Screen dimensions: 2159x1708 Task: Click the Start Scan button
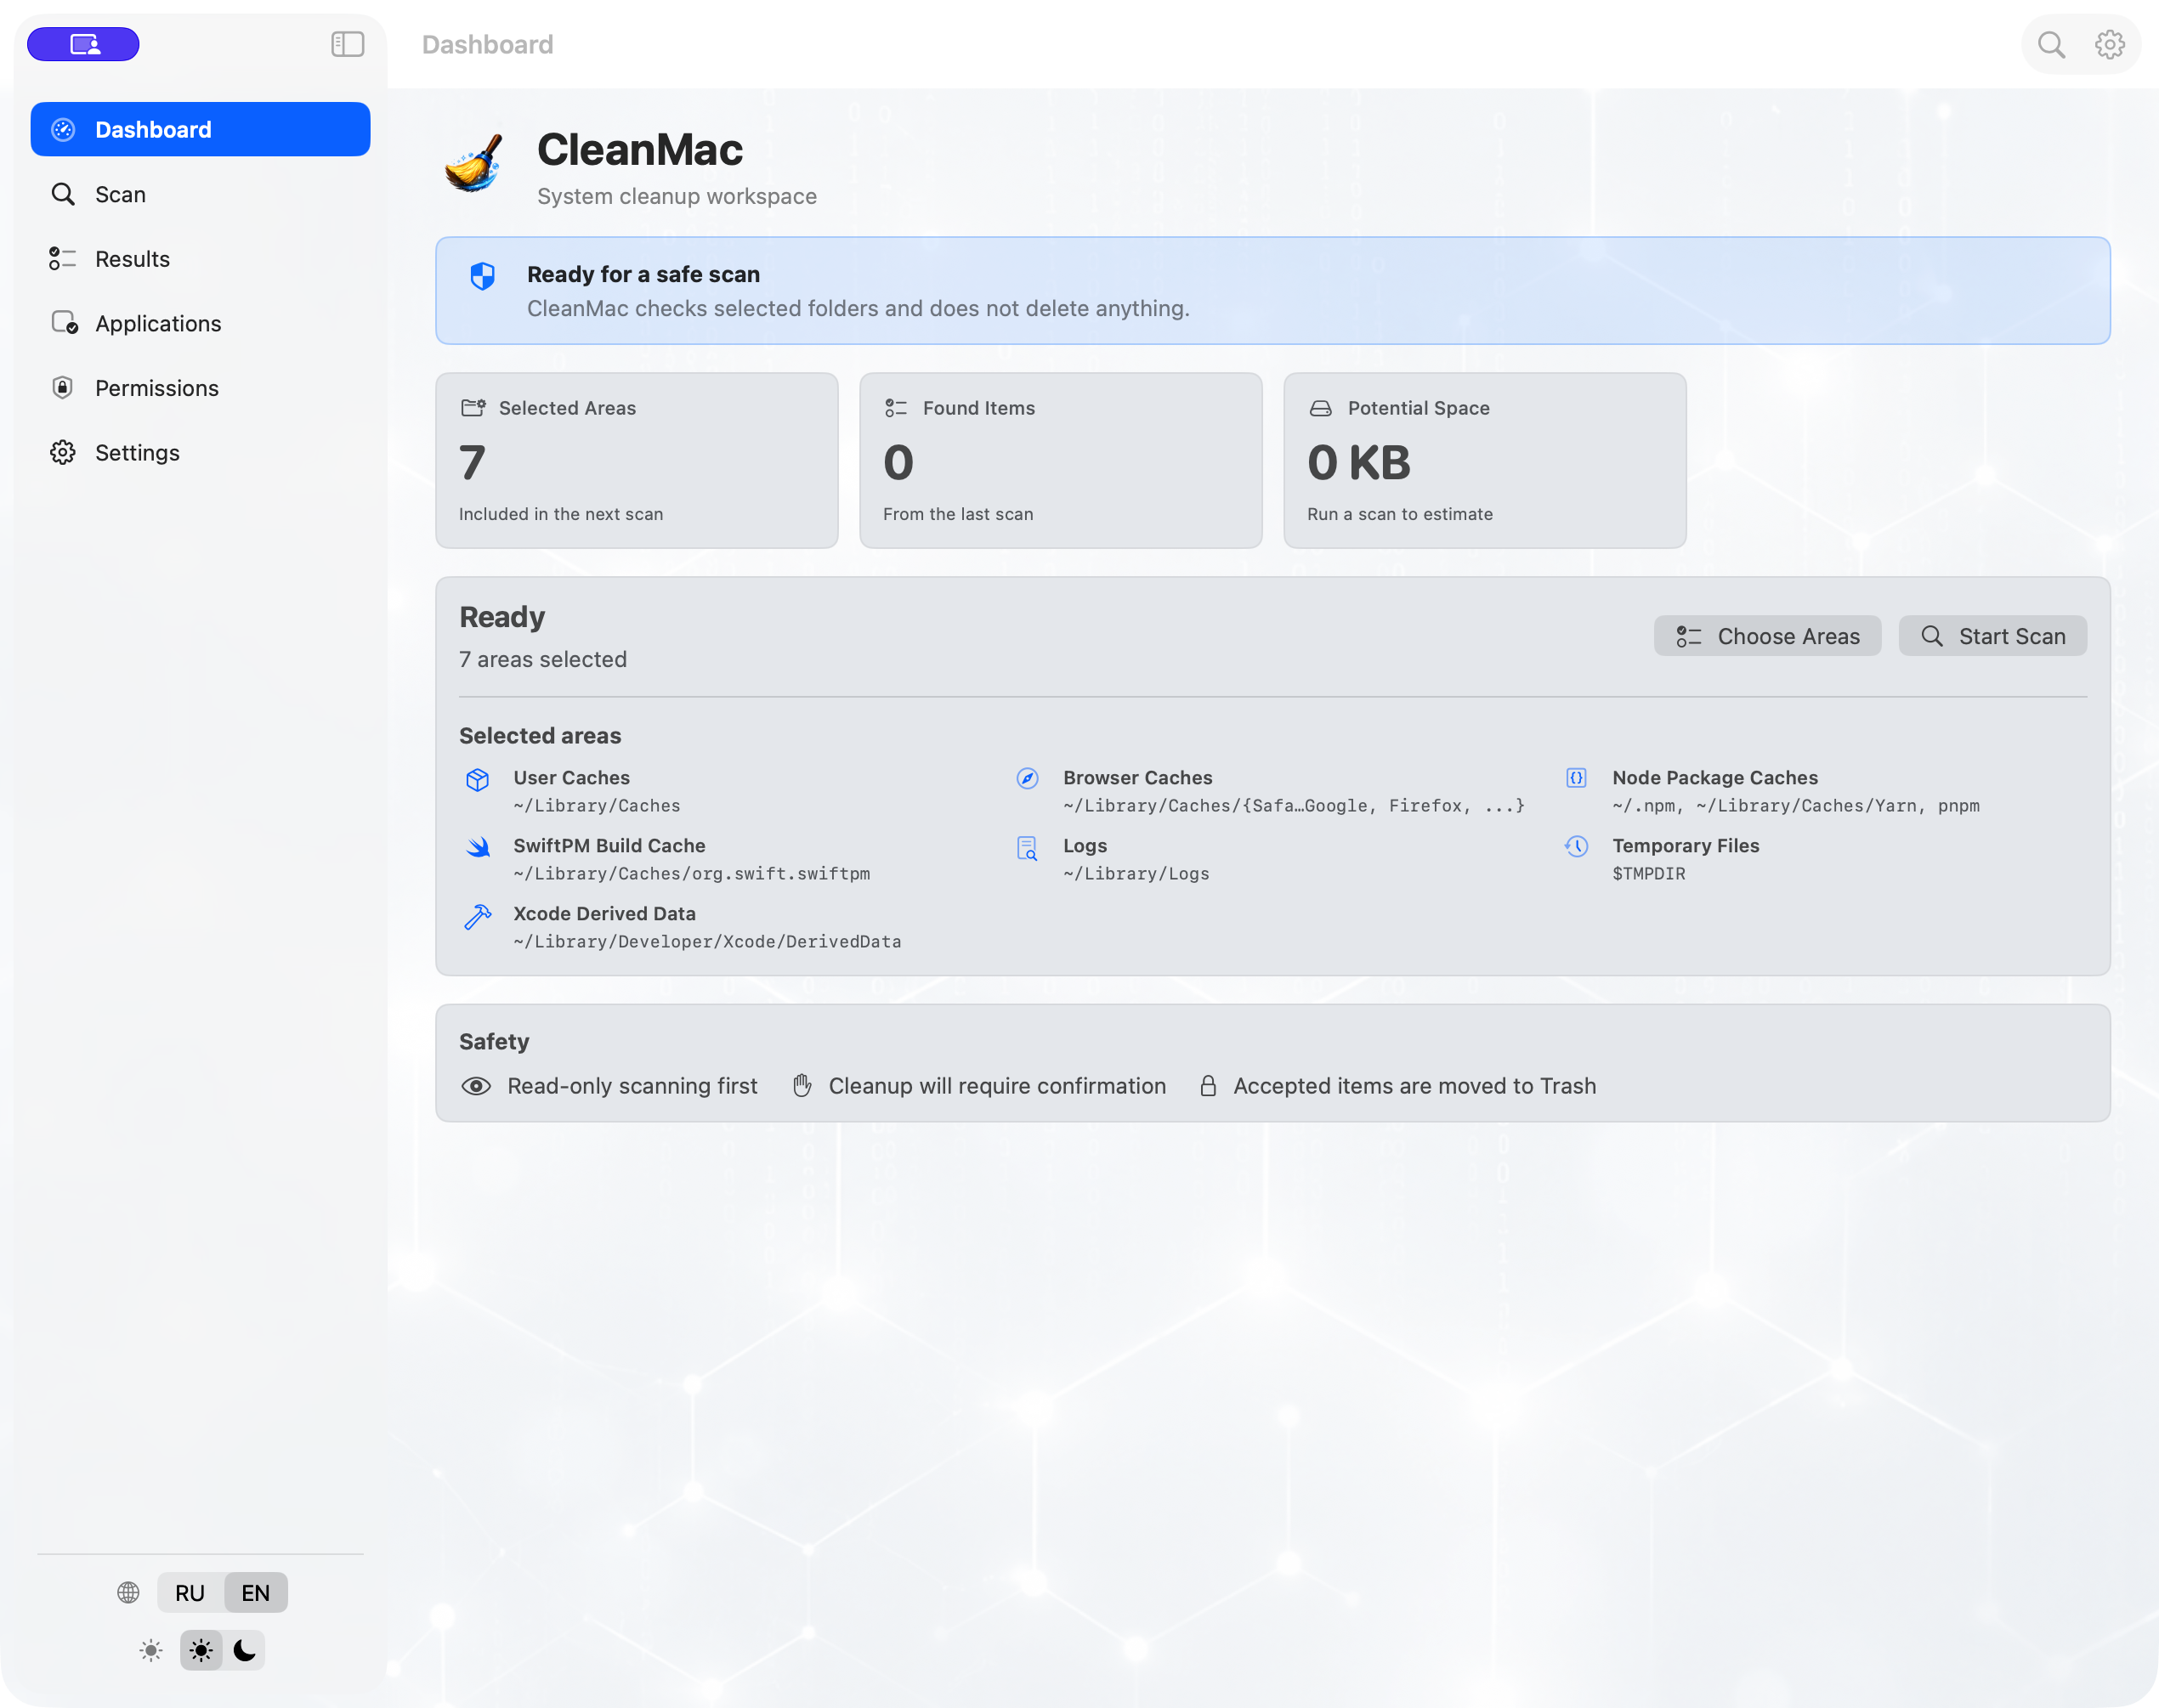[1992, 636]
